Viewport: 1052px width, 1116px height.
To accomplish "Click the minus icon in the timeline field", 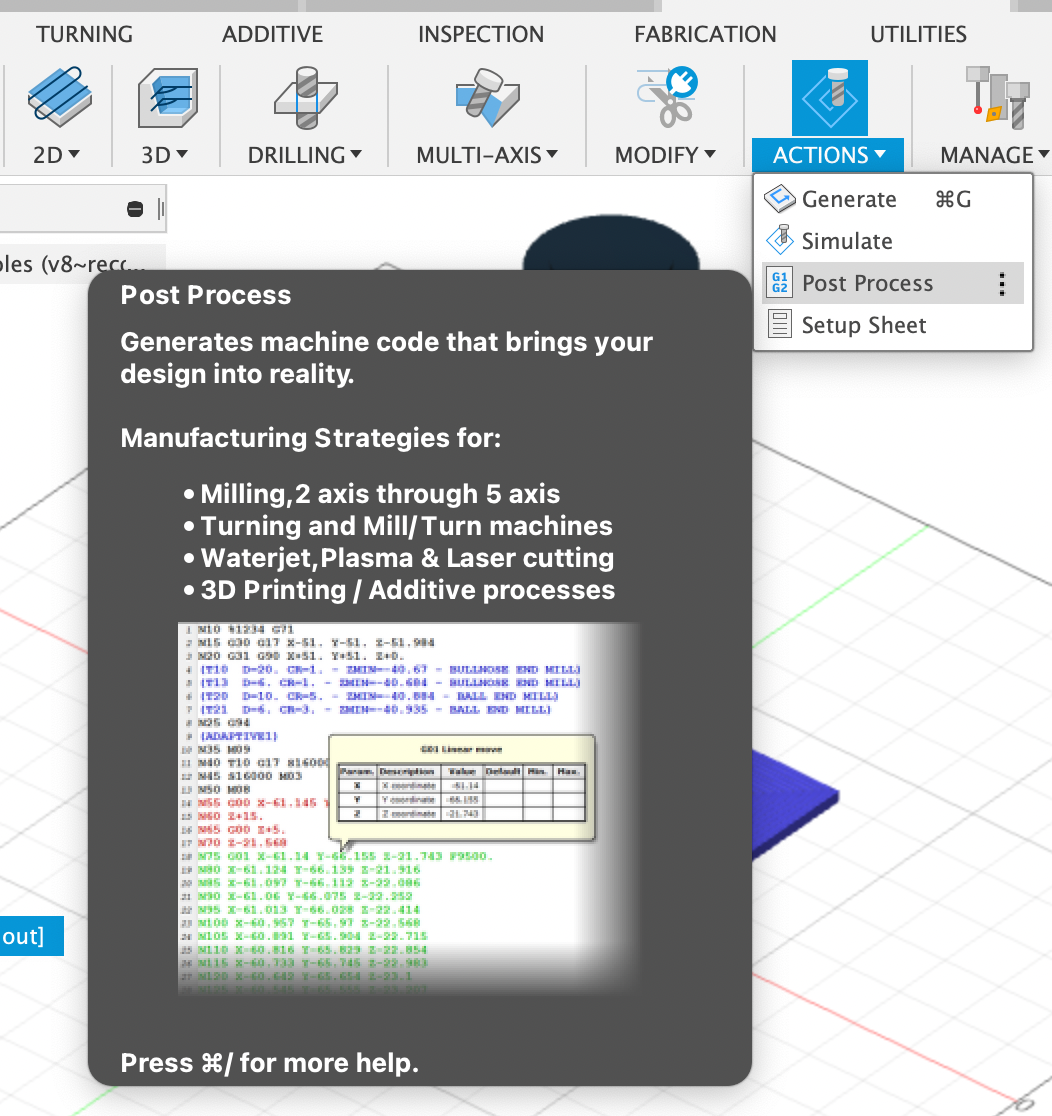I will (133, 208).
